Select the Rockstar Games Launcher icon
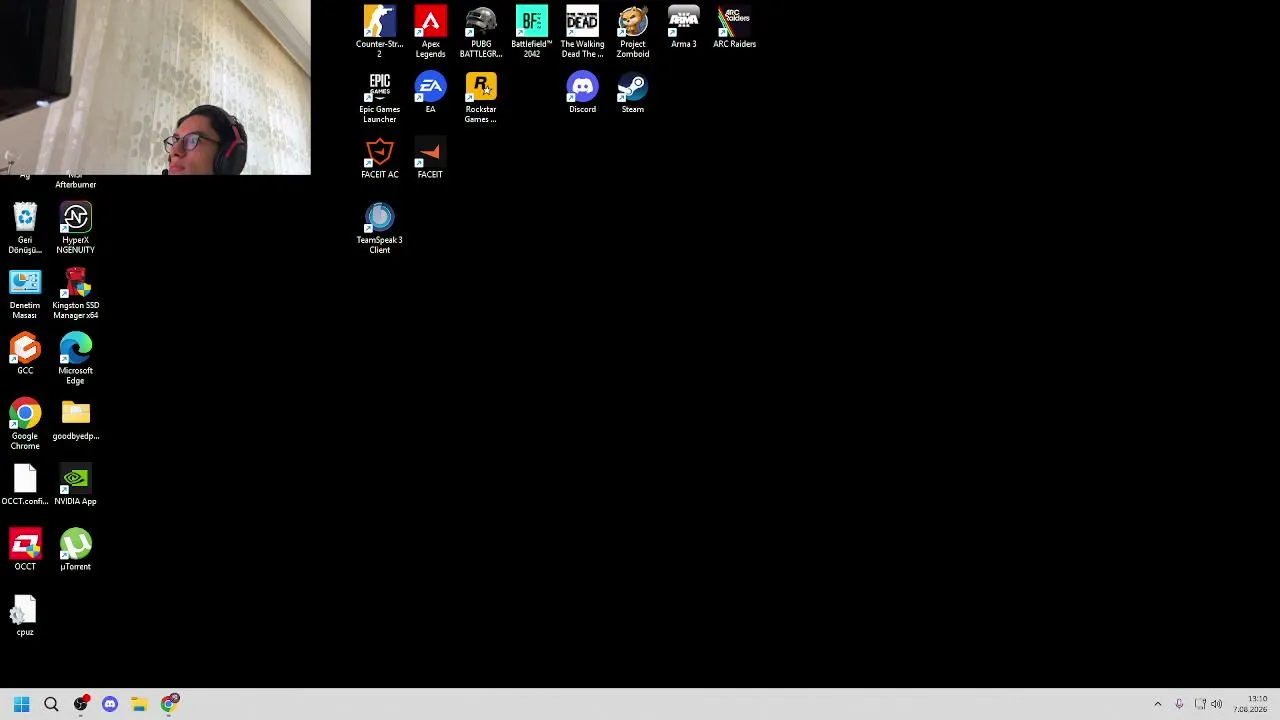Screen dimensions: 1280x720 (x=481, y=97)
